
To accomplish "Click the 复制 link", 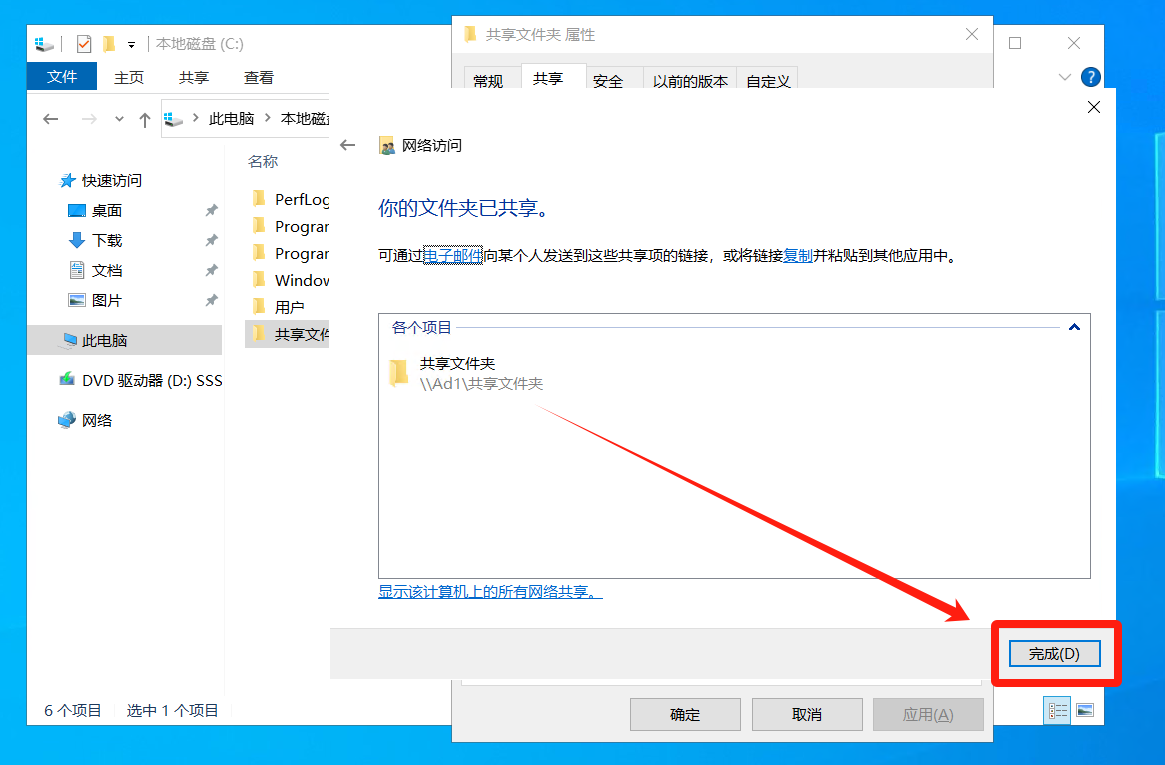I will point(797,255).
